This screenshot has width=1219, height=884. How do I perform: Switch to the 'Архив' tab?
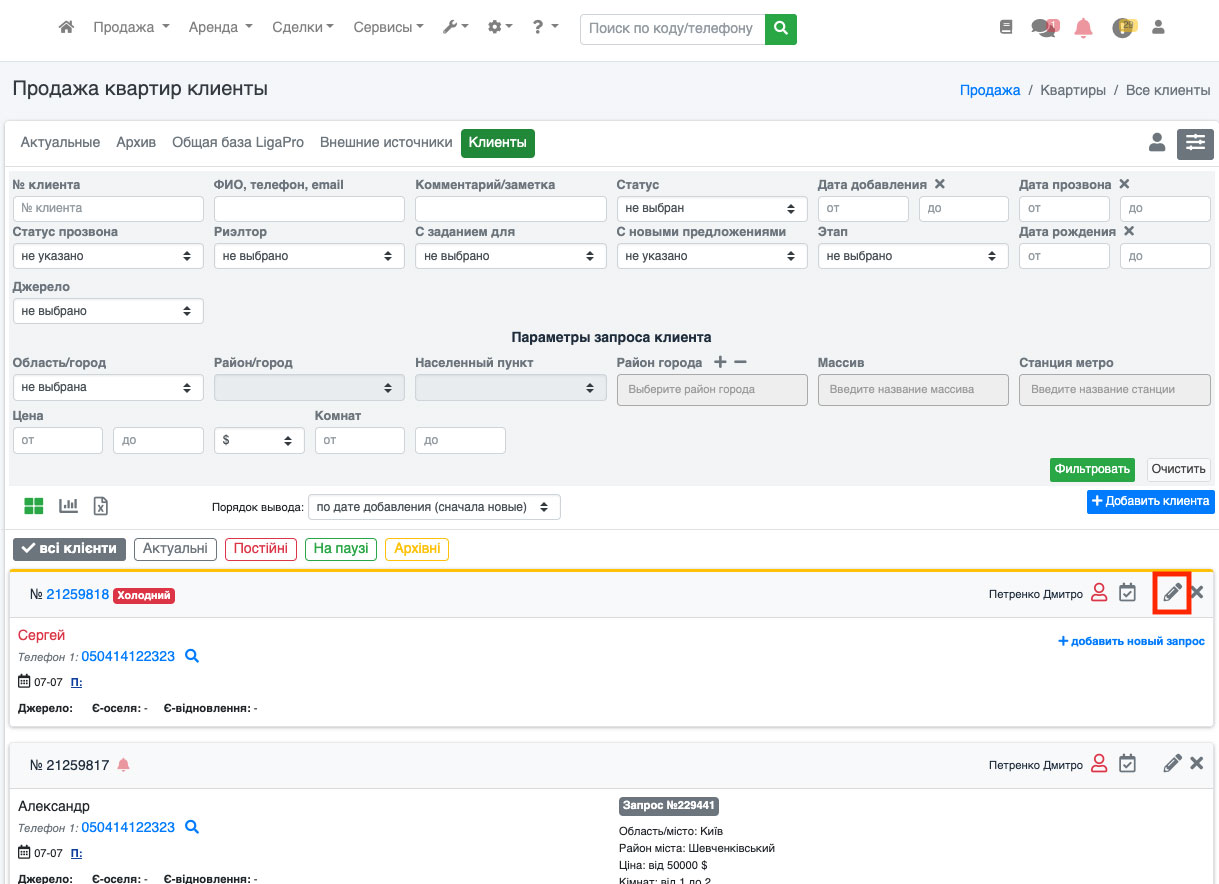136,143
